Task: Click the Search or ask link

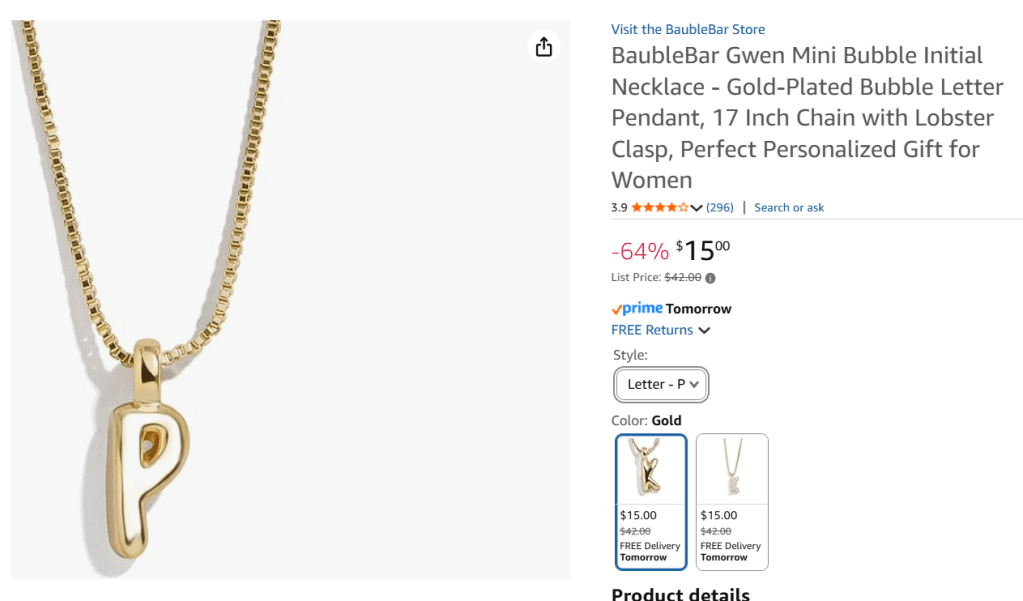Action: (789, 208)
